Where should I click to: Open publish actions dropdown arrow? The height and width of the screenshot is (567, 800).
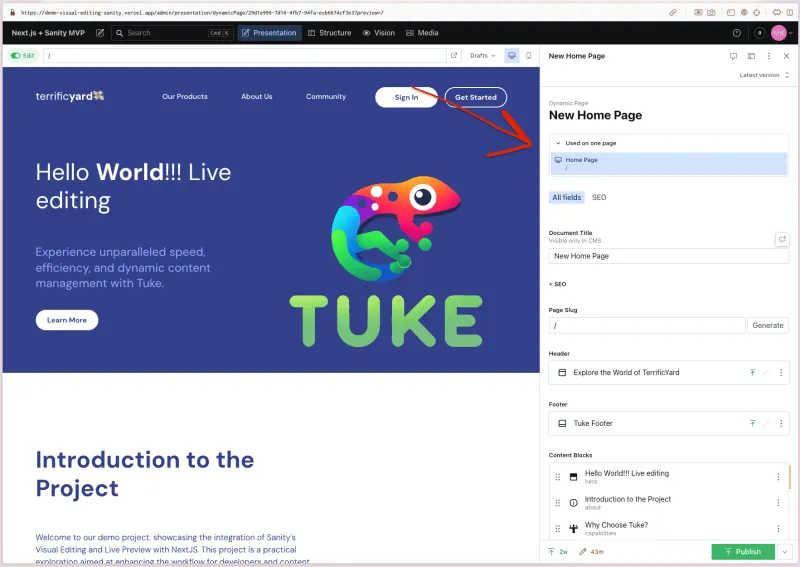click(x=785, y=551)
